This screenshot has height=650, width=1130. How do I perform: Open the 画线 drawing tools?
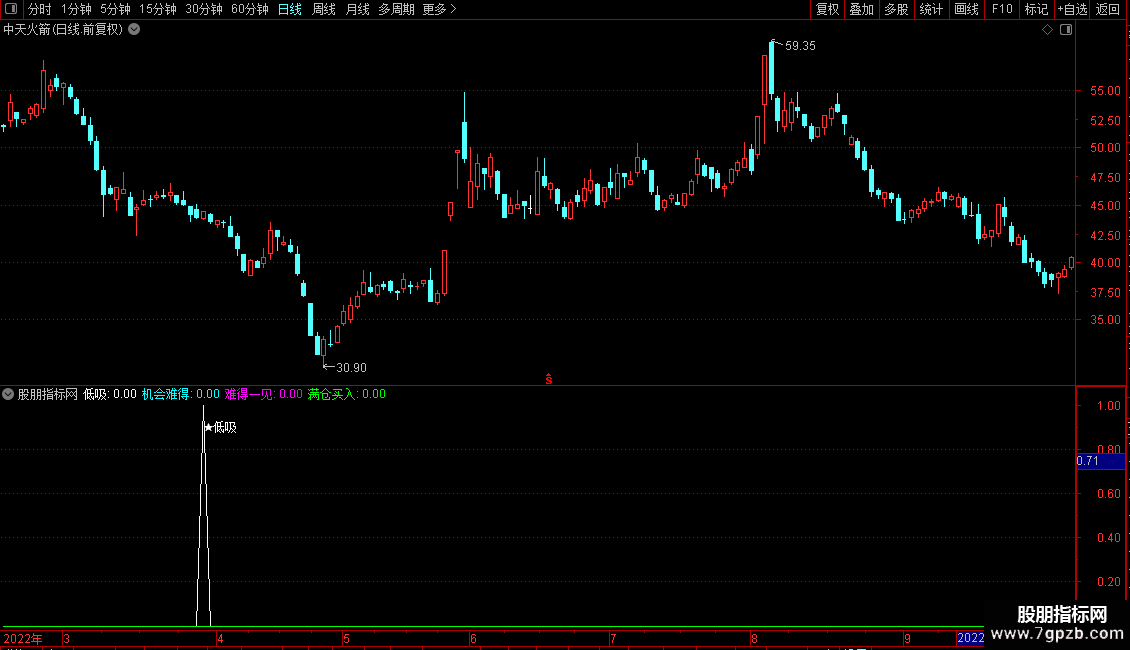coord(966,9)
